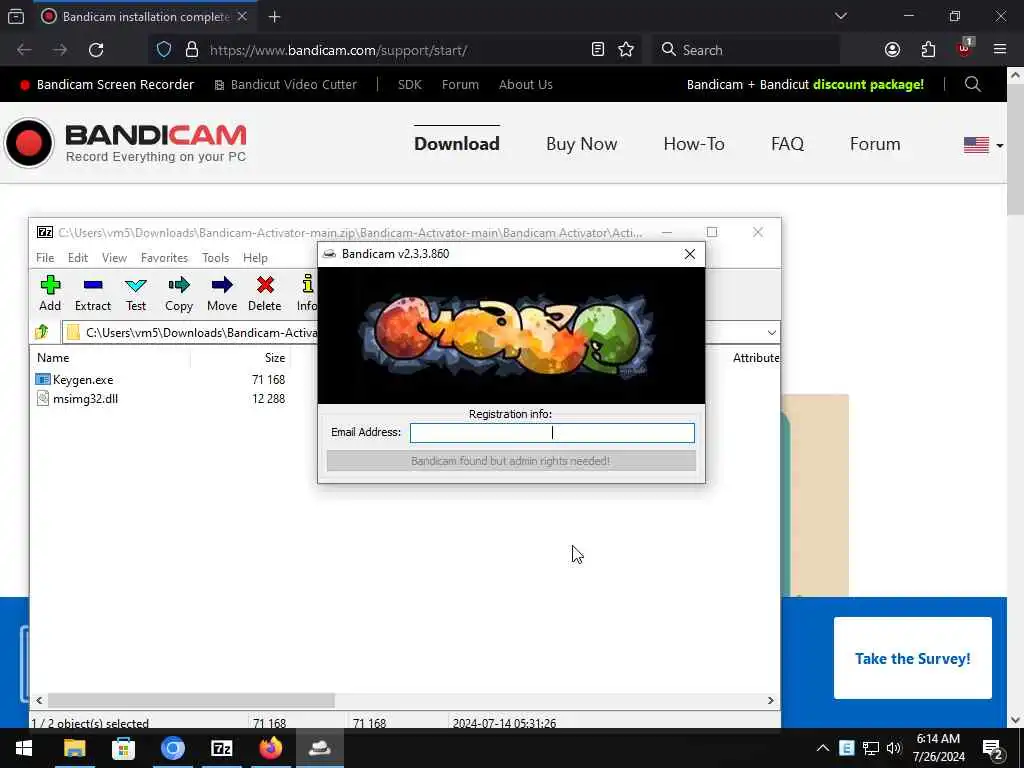This screenshot has height=768, width=1024.
Task: Click the discount package link
Action: tap(868, 84)
